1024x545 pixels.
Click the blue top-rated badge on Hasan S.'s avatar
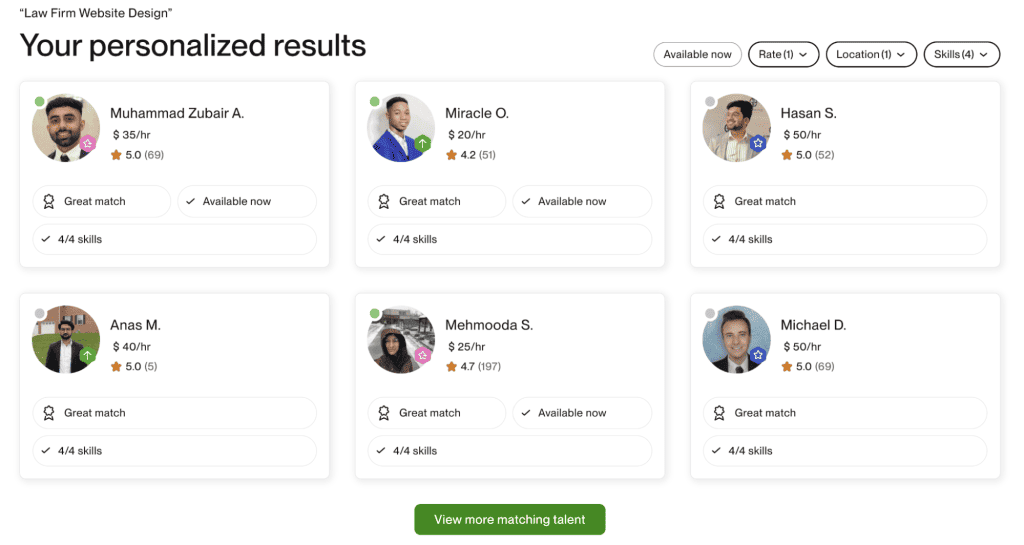pyautogui.click(x=758, y=144)
